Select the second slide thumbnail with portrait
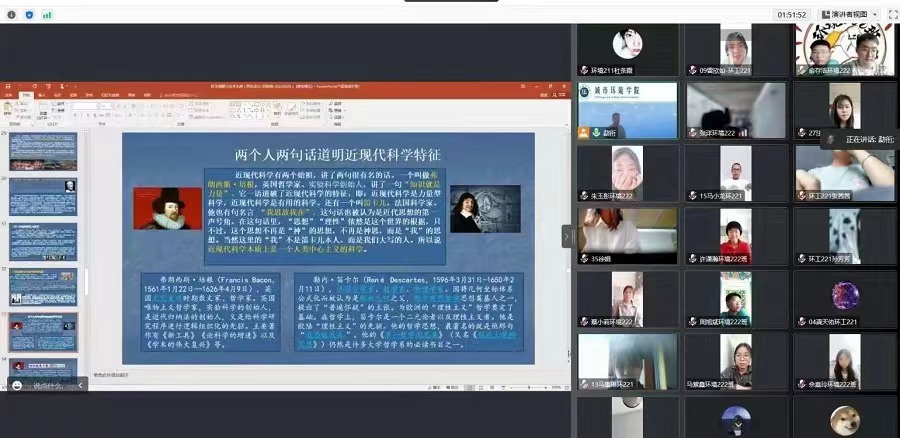900x438 pixels. (43, 196)
